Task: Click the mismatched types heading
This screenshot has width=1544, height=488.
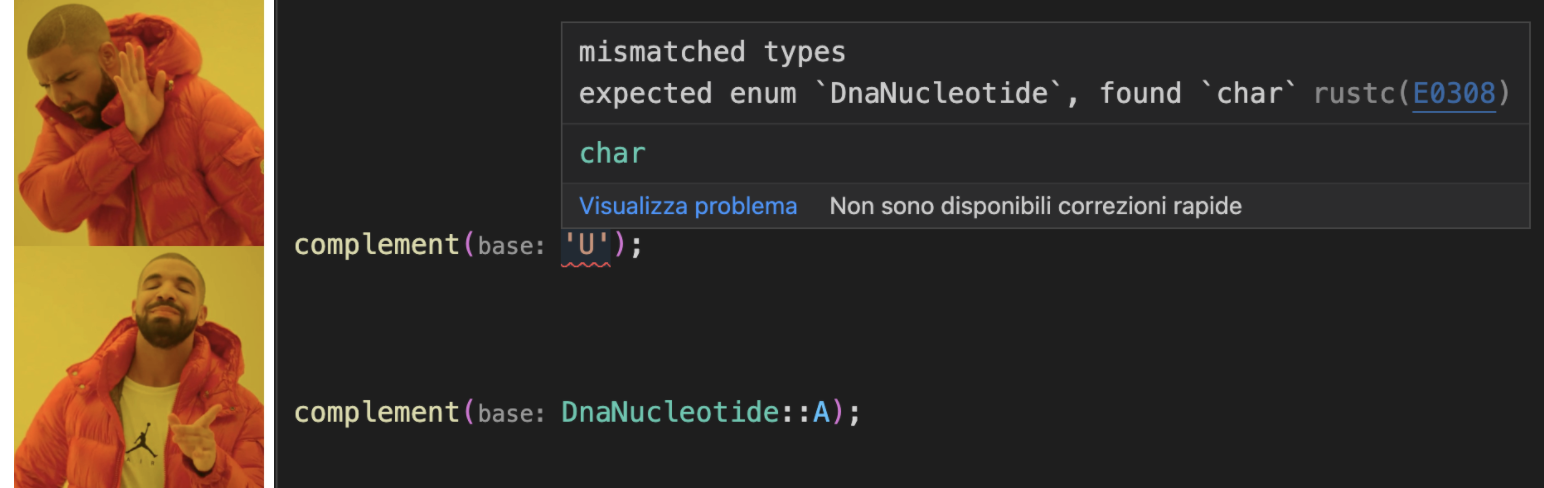Action: coord(712,52)
